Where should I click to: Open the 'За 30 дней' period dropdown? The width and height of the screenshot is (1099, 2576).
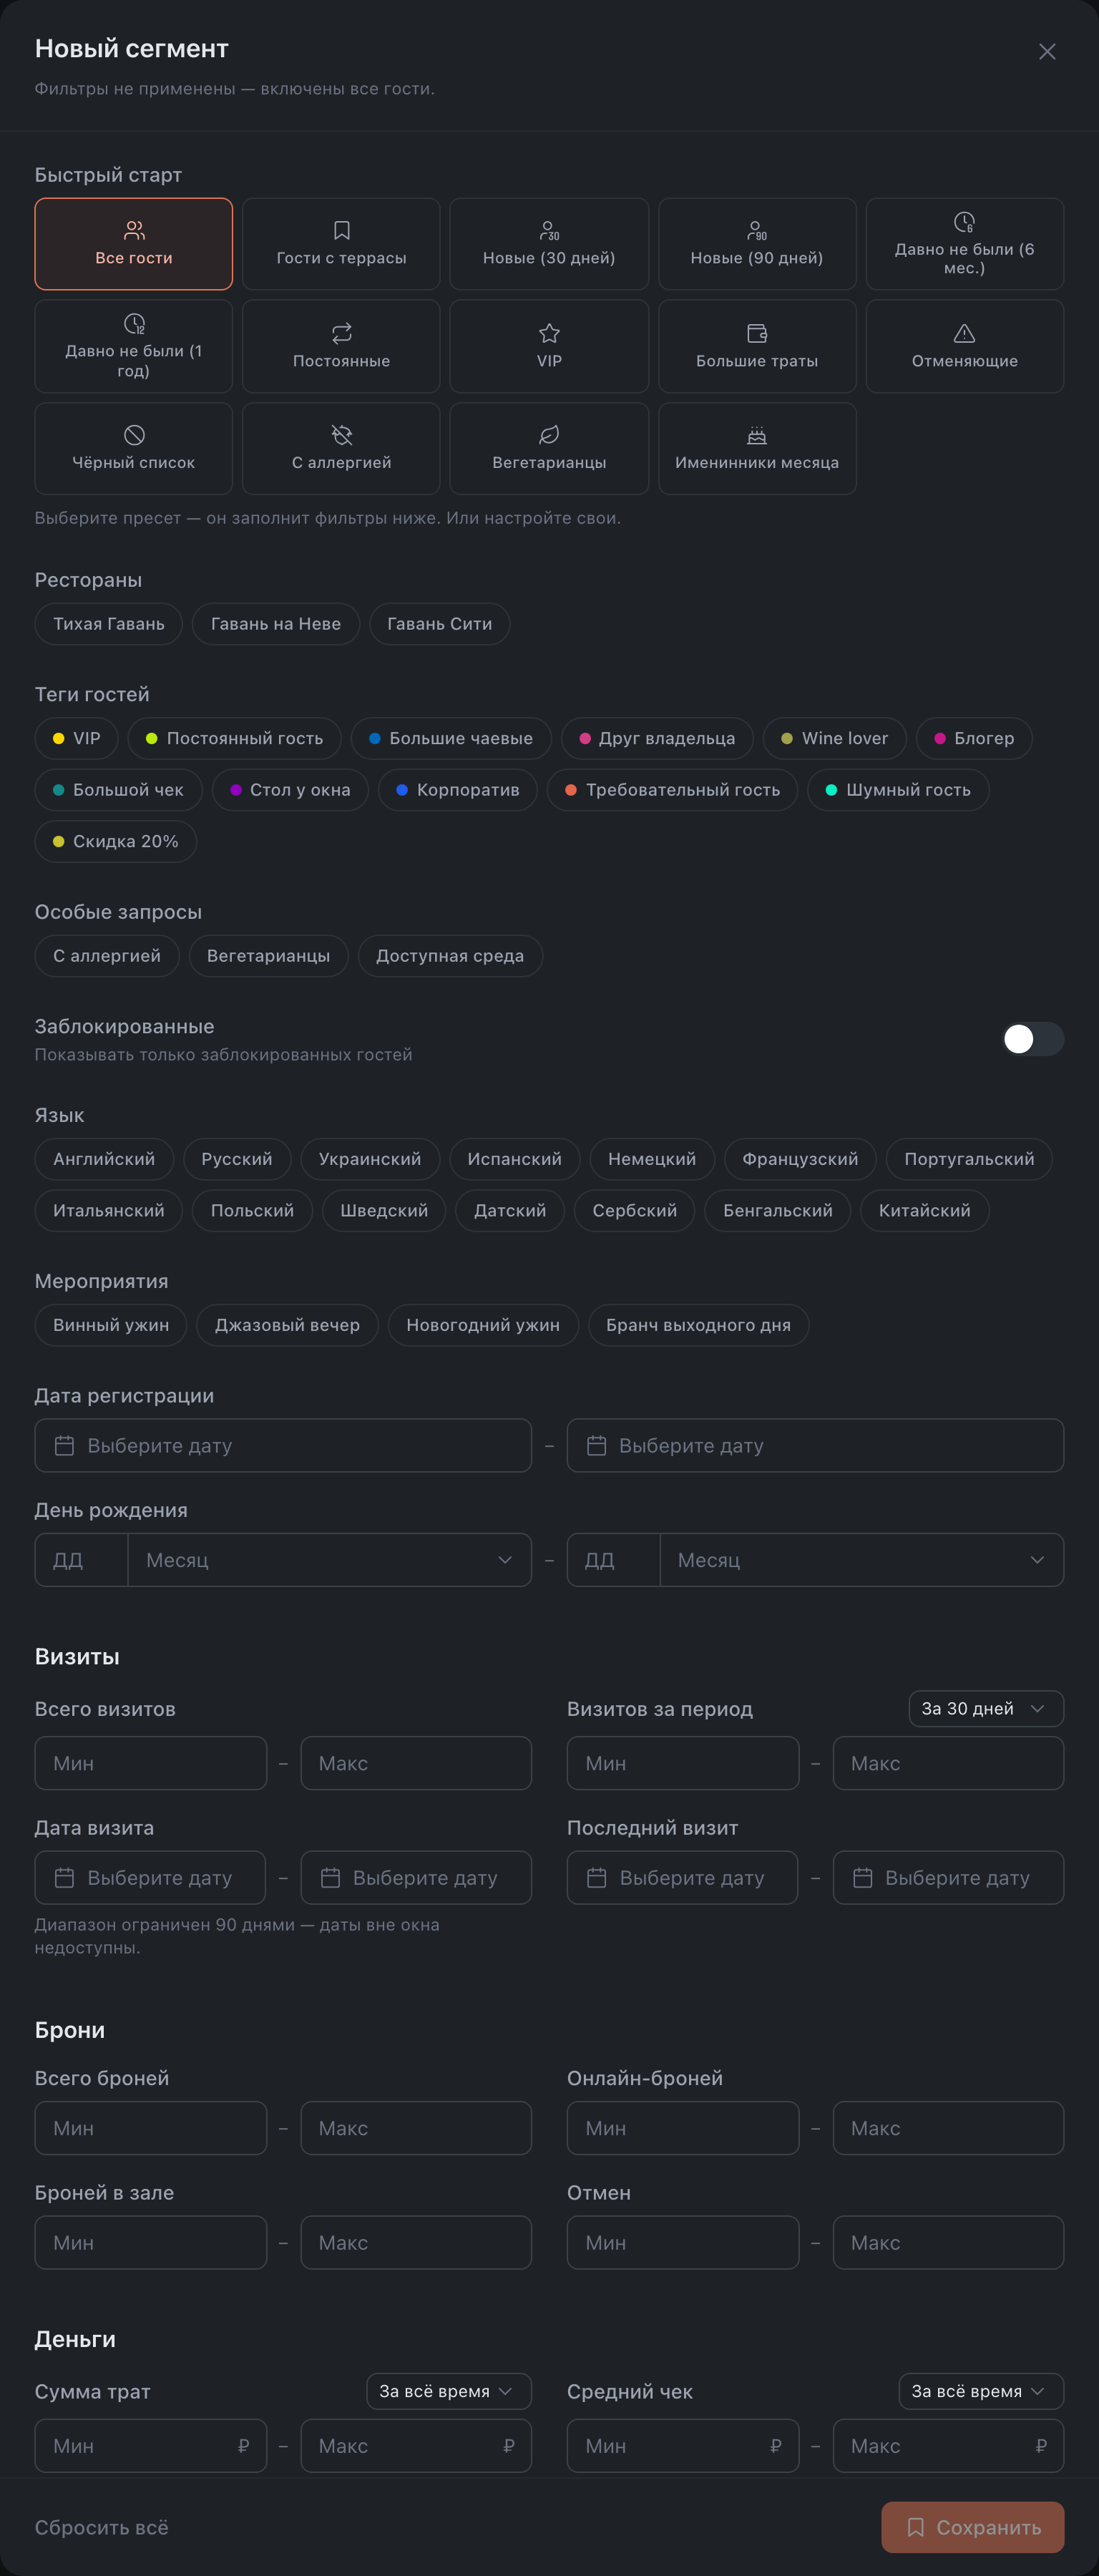pyautogui.click(x=986, y=1708)
